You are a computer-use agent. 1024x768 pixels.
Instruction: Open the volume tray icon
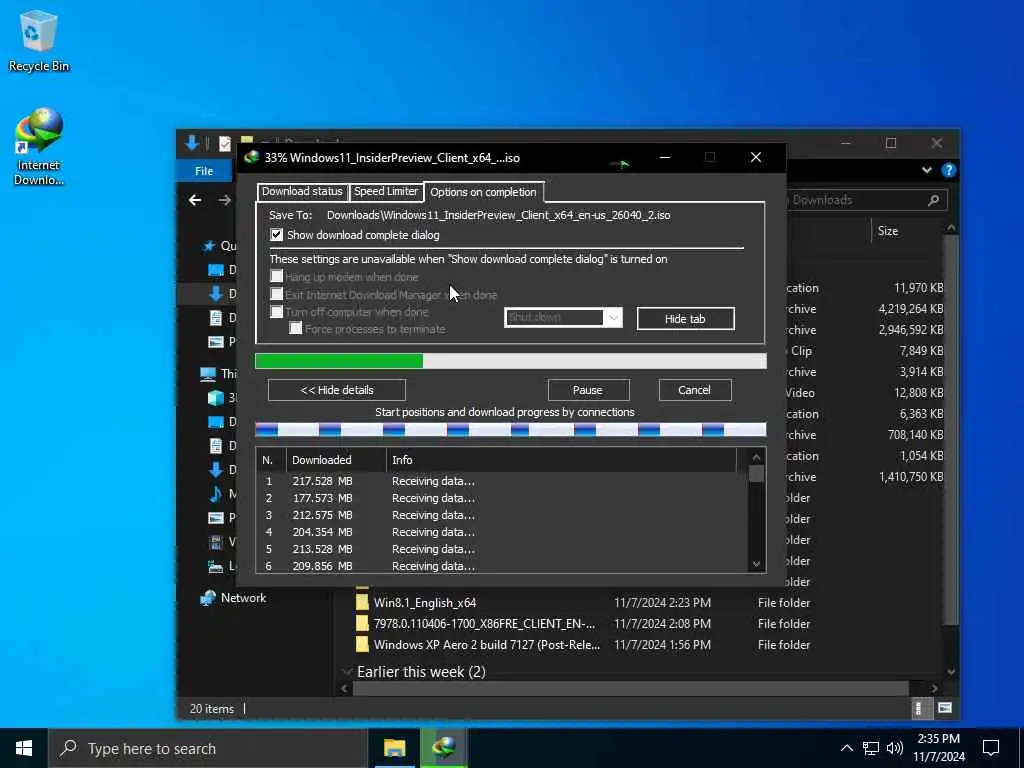[895, 748]
